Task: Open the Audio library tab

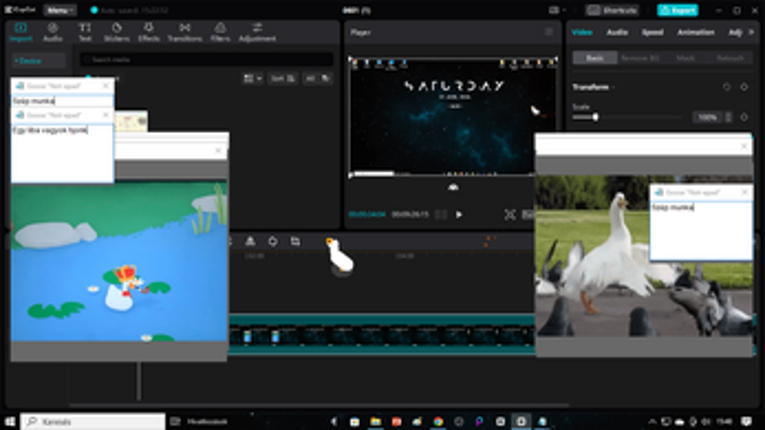Action: tap(52, 32)
